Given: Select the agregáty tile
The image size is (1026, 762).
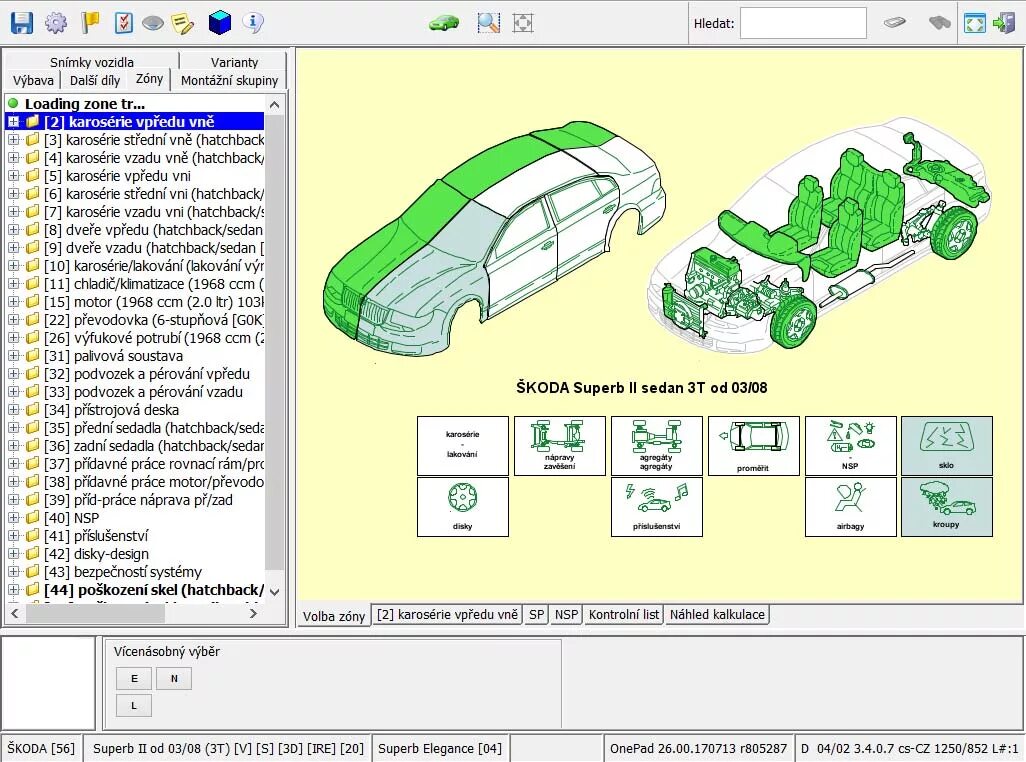Looking at the screenshot, I should coord(656,445).
